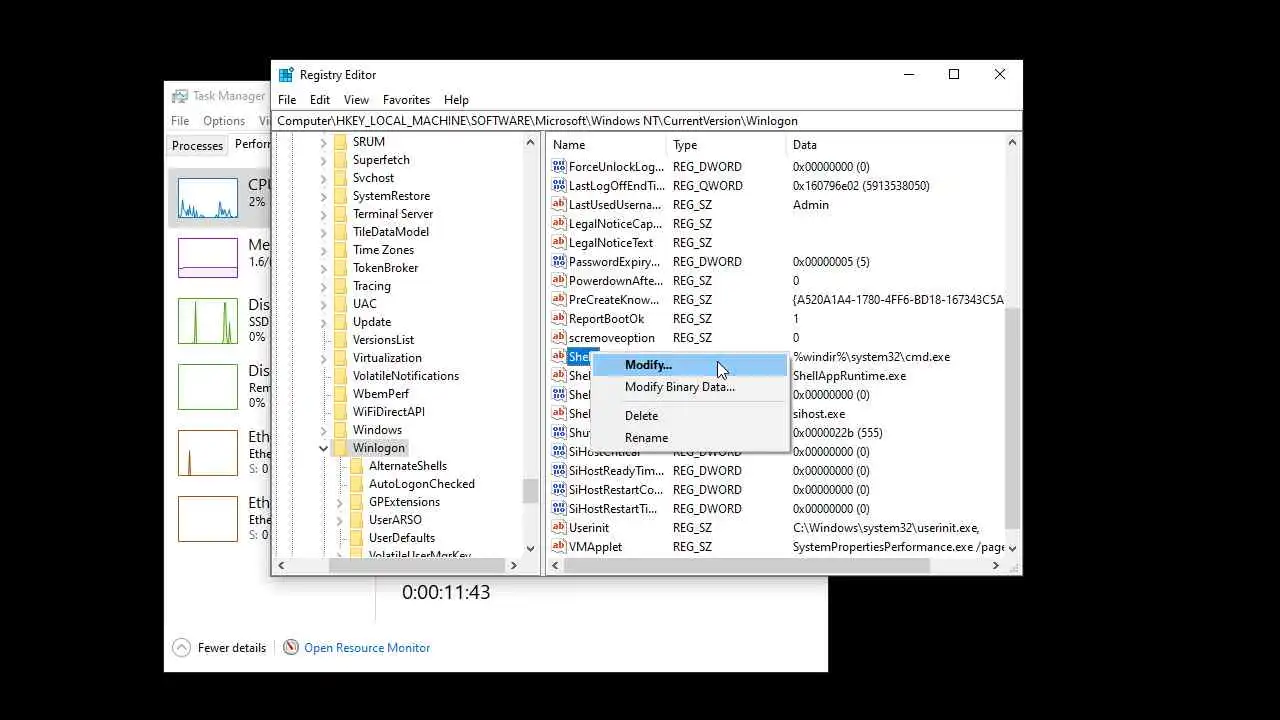Click the LastLogOffEndTi QWORD value icon
The height and width of the screenshot is (720, 1280).
pyautogui.click(x=559, y=186)
